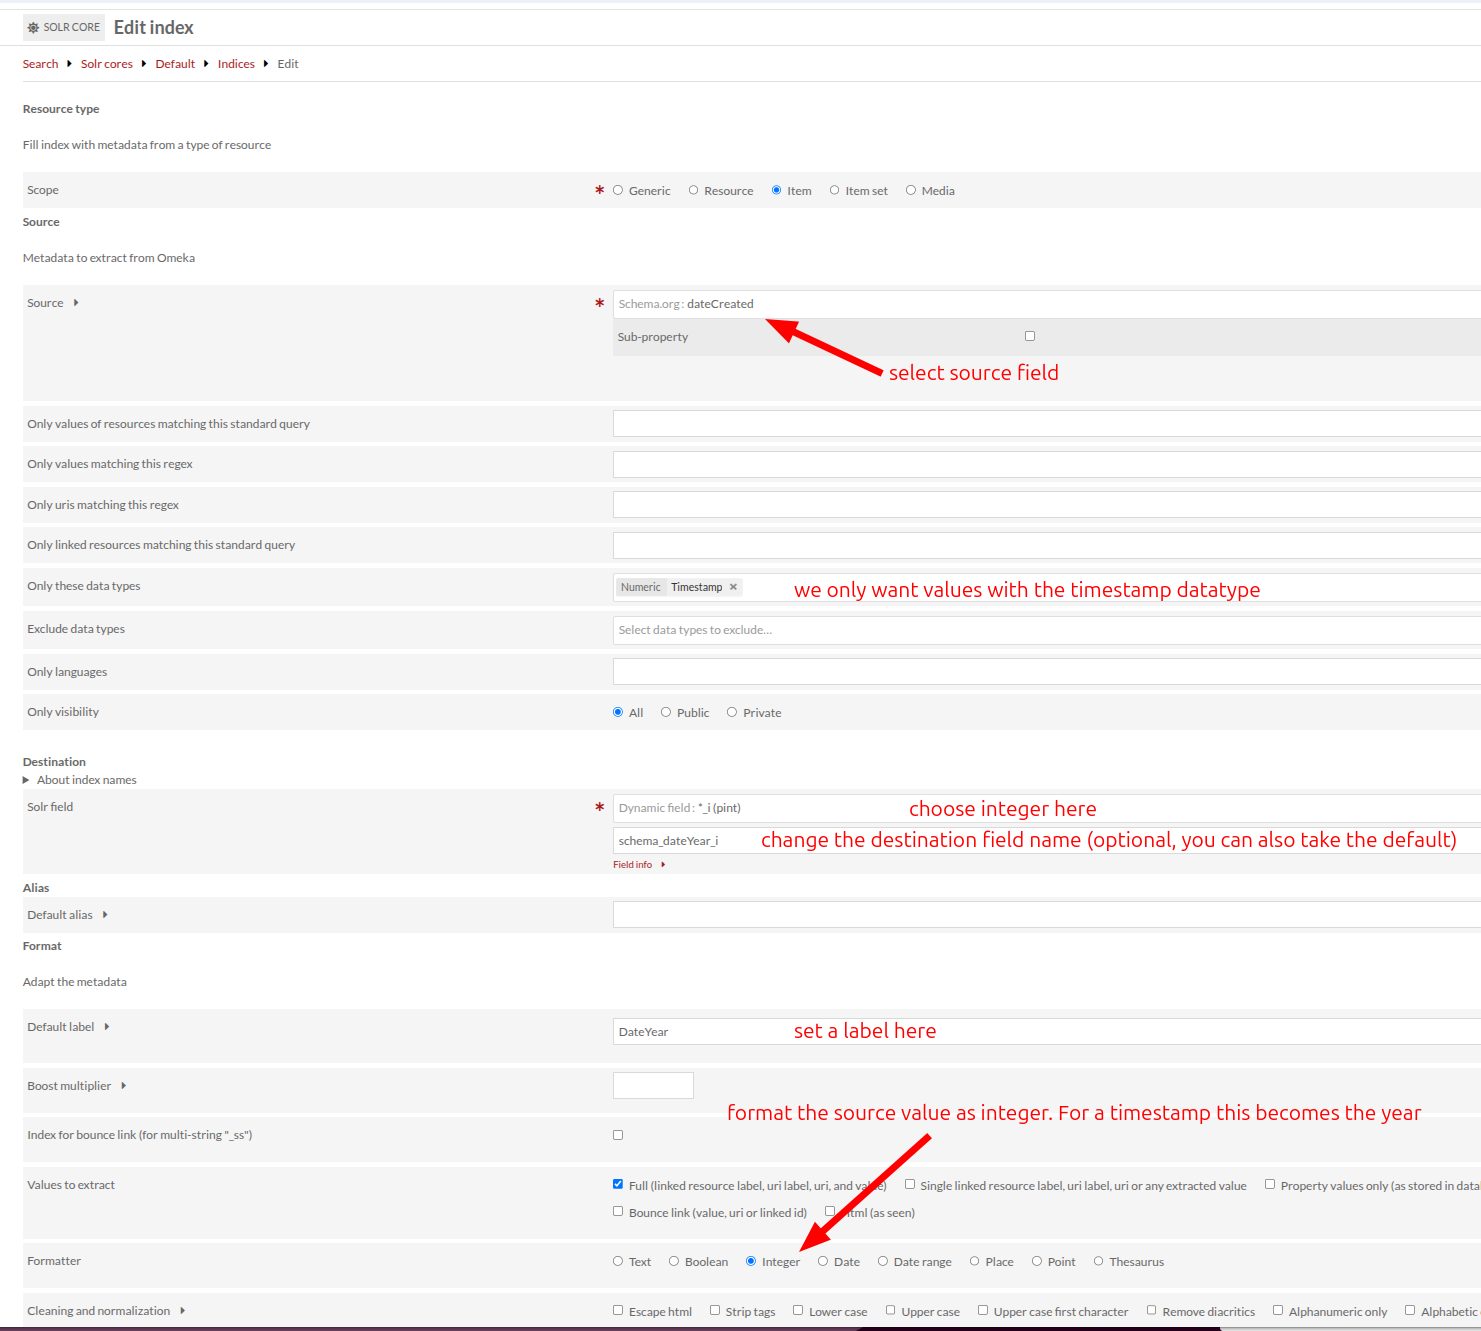Enable the Sub-property checkbox
The width and height of the screenshot is (1481, 1331).
[x=1029, y=337]
